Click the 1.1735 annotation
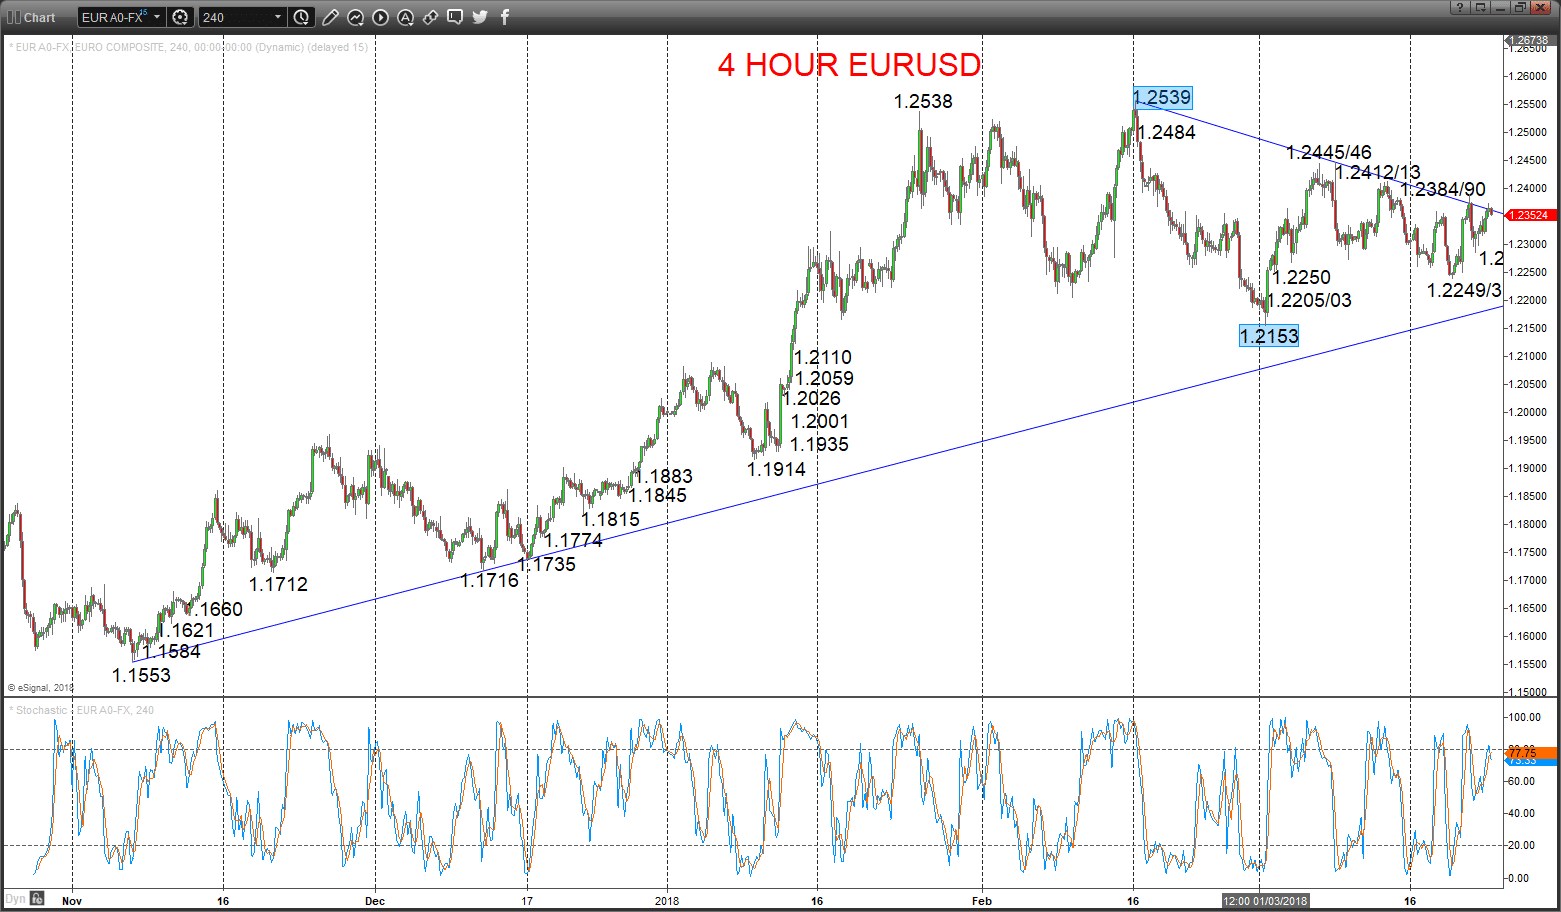Viewport: 1561px width, 912px height. (x=547, y=564)
